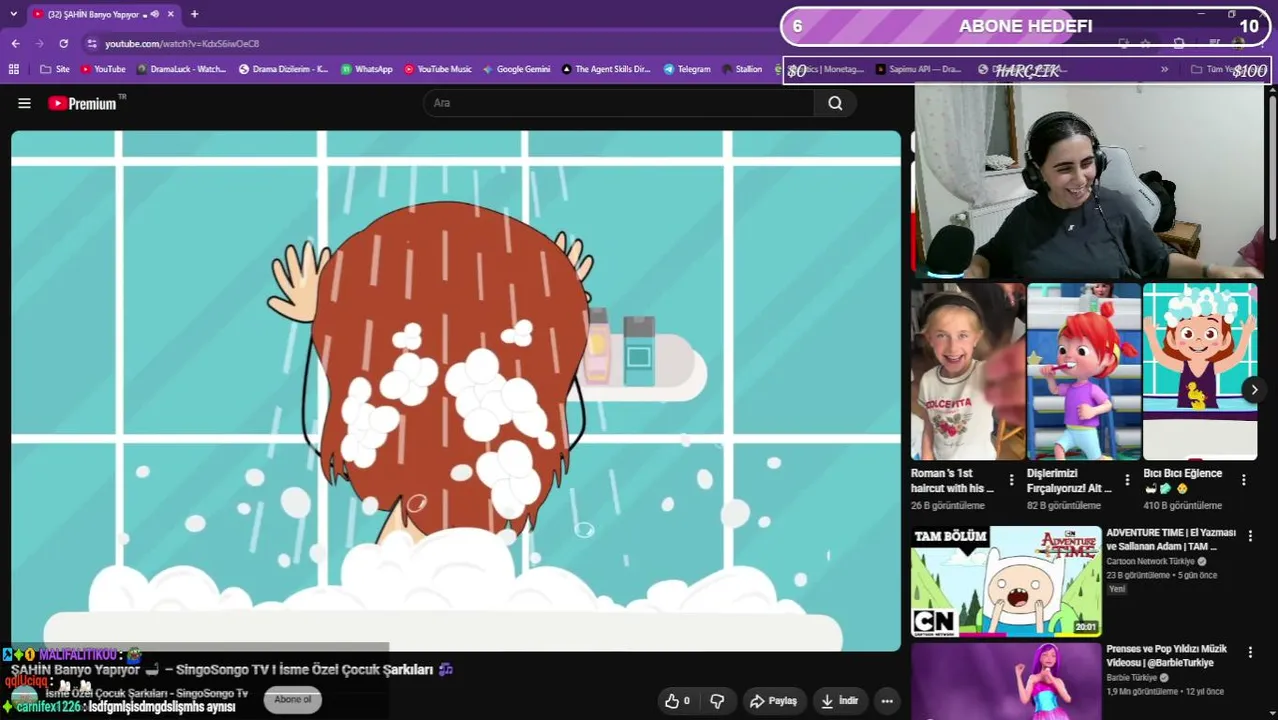Go back with the browser back arrow
This screenshot has width=1278, height=720.
(x=15, y=44)
